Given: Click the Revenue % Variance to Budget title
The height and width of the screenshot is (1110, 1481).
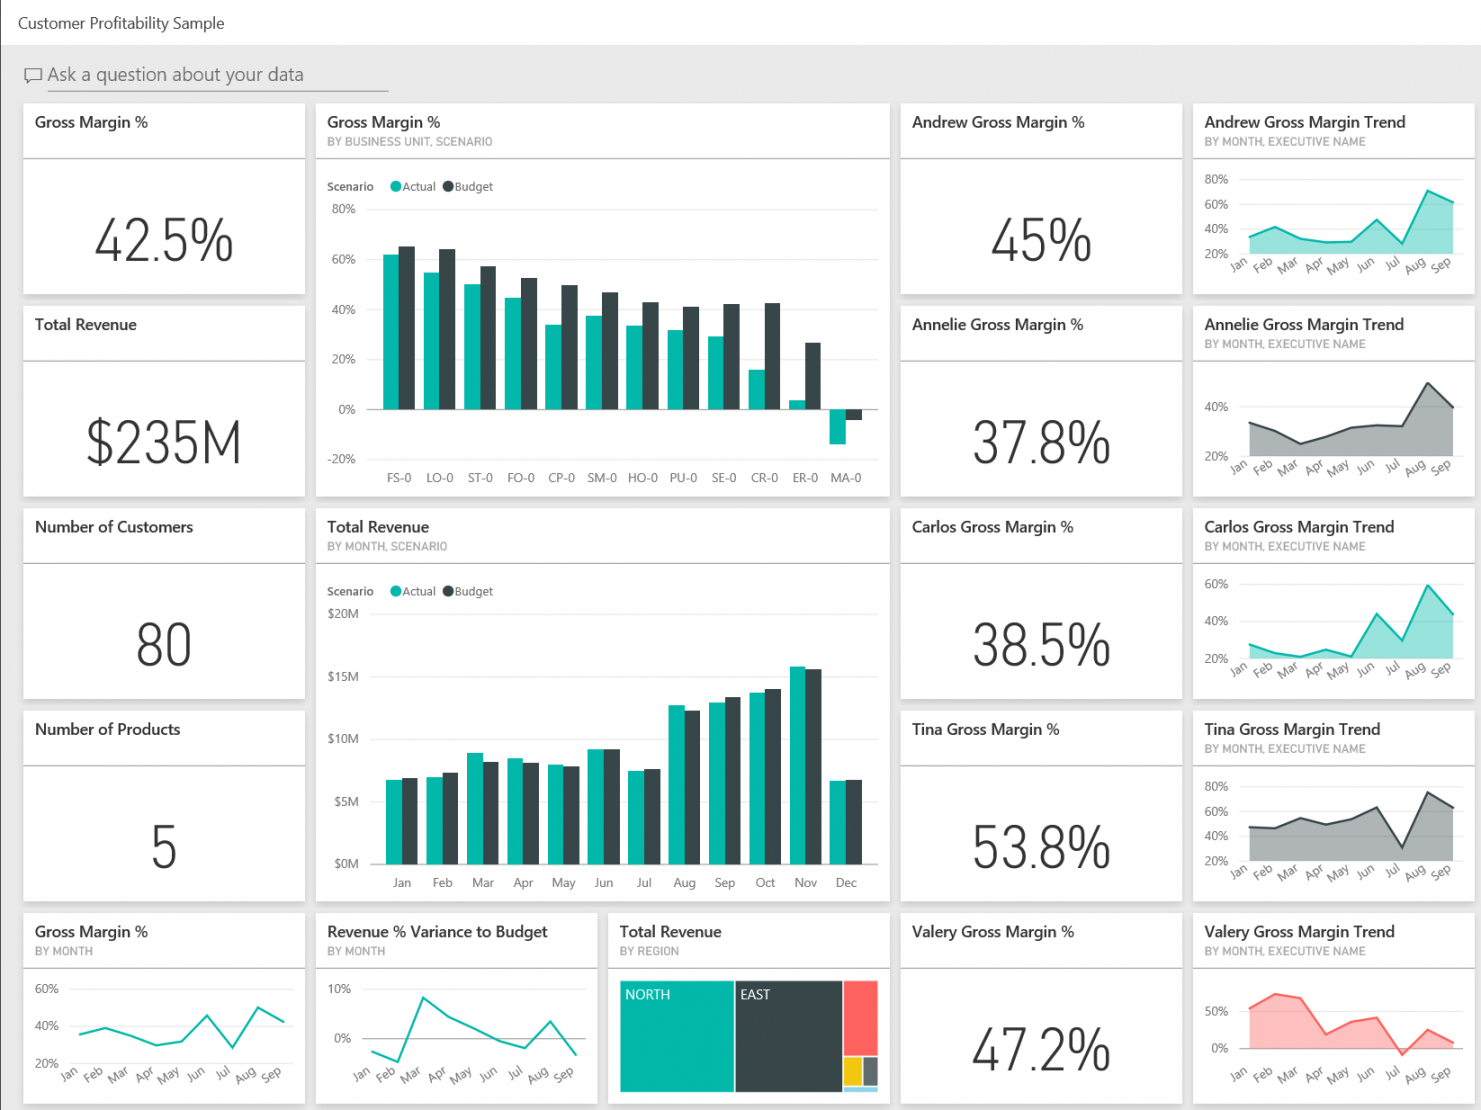Looking at the screenshot, I should [437, 932].
